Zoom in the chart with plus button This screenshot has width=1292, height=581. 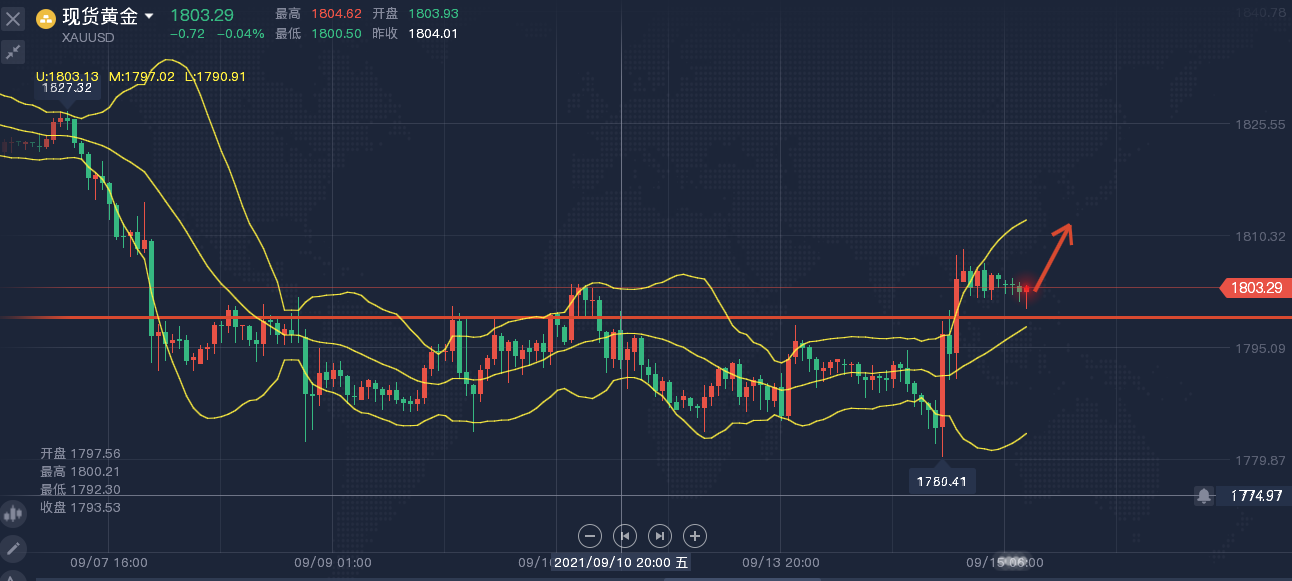[695, 535]
